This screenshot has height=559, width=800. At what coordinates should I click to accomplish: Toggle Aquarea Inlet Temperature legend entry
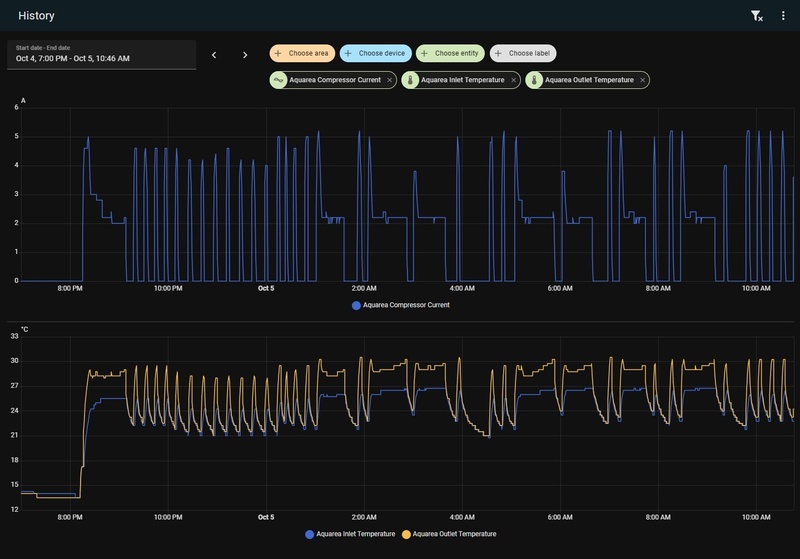(x=350, y=534)
